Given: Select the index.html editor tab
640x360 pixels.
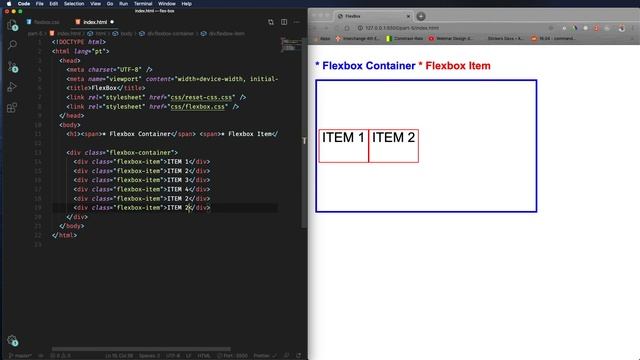Looking at the screenshot, I should pyautogui.click(x=95, y=22).
